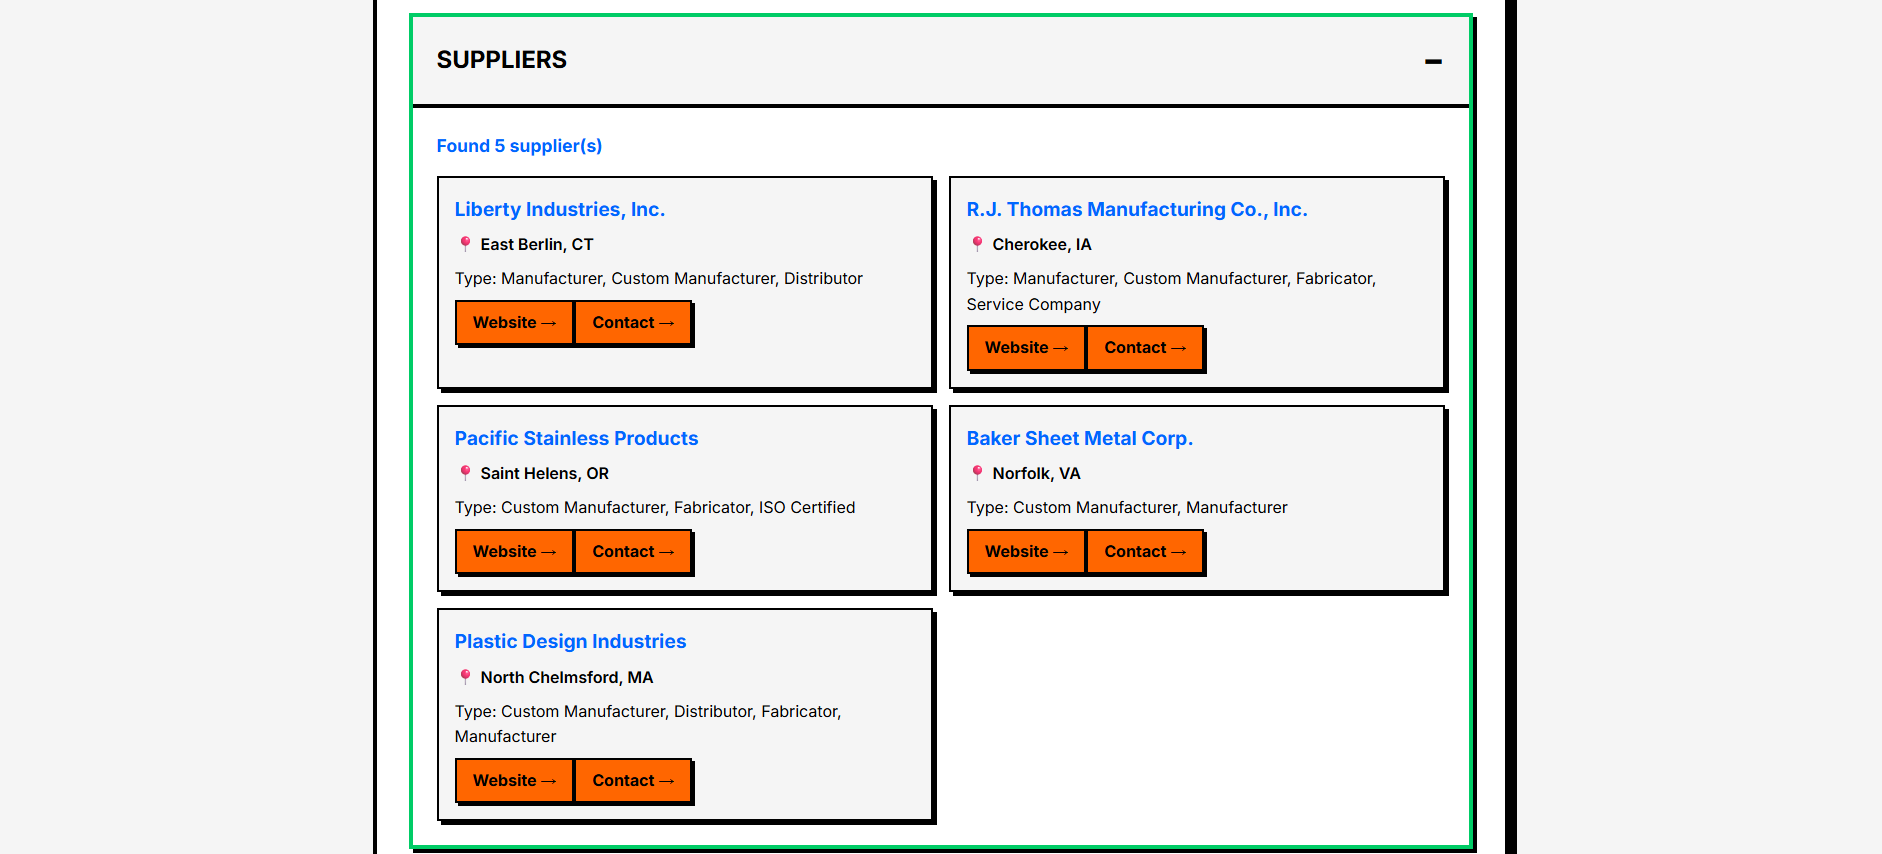Collapse the Suppliers section with the minus icon
The height and width of the screenshot is (854, 1882).
click(1433, 61)
